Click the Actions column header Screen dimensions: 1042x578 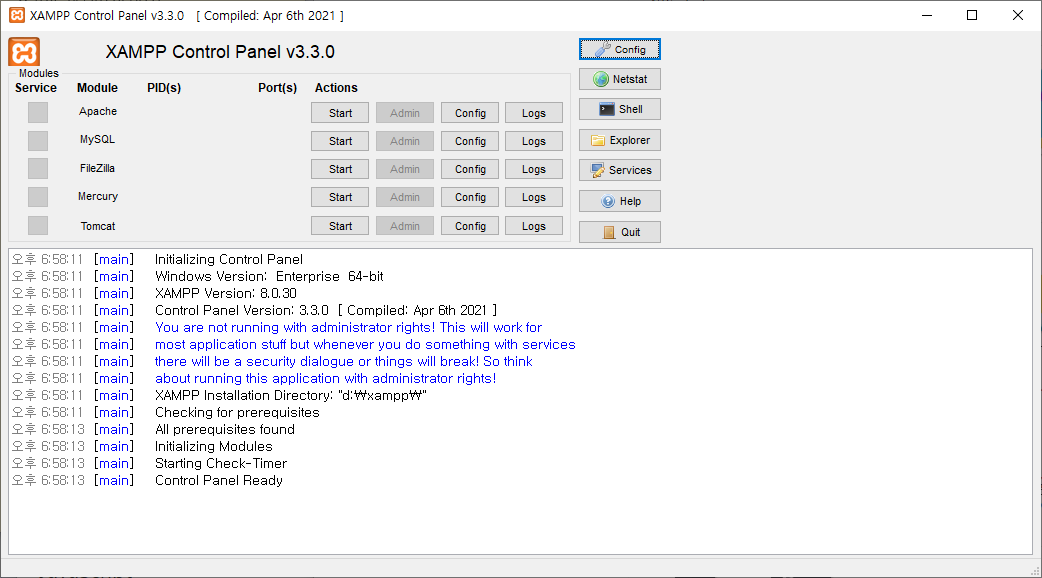[x=336, y=88]
